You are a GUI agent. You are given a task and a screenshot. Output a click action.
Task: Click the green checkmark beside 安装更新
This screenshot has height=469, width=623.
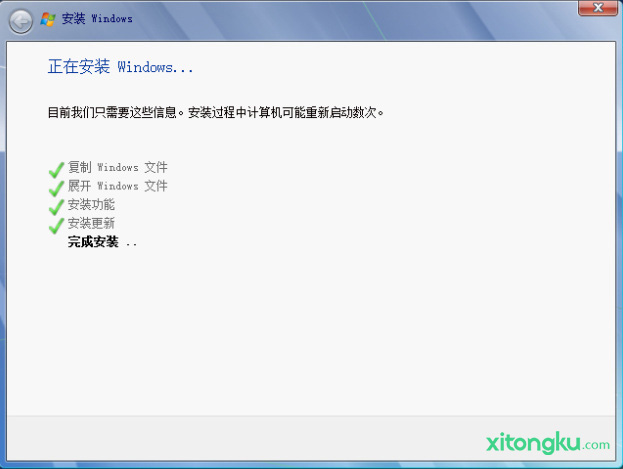click(x=56, y=225)
